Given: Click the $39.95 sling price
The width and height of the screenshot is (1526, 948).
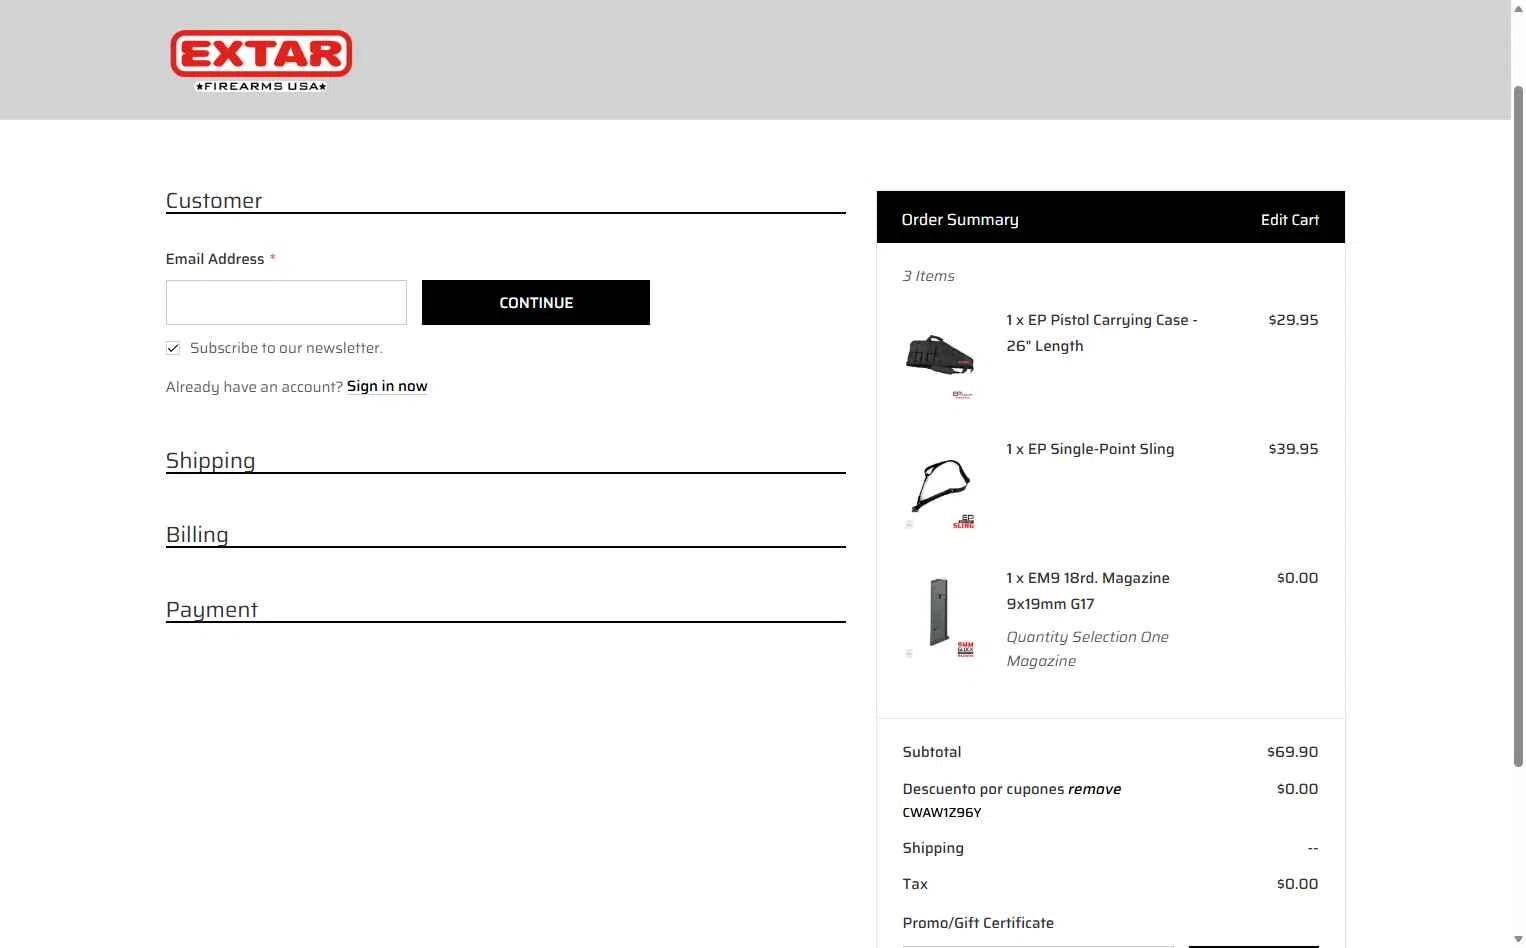Looking at the screenshot, I should coord(1293,449).
